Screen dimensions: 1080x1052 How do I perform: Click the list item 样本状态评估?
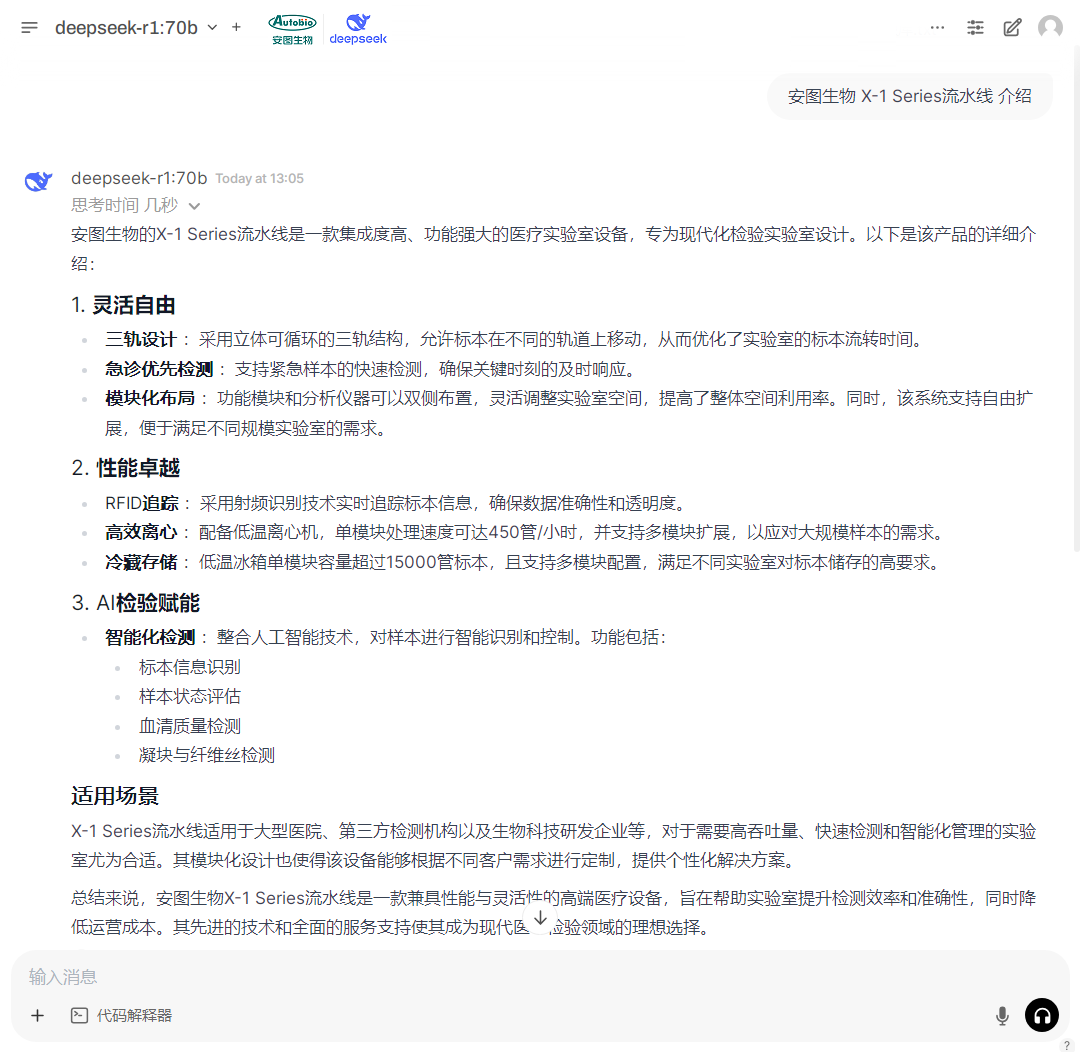pyautogui.click(x=190, y=697)
